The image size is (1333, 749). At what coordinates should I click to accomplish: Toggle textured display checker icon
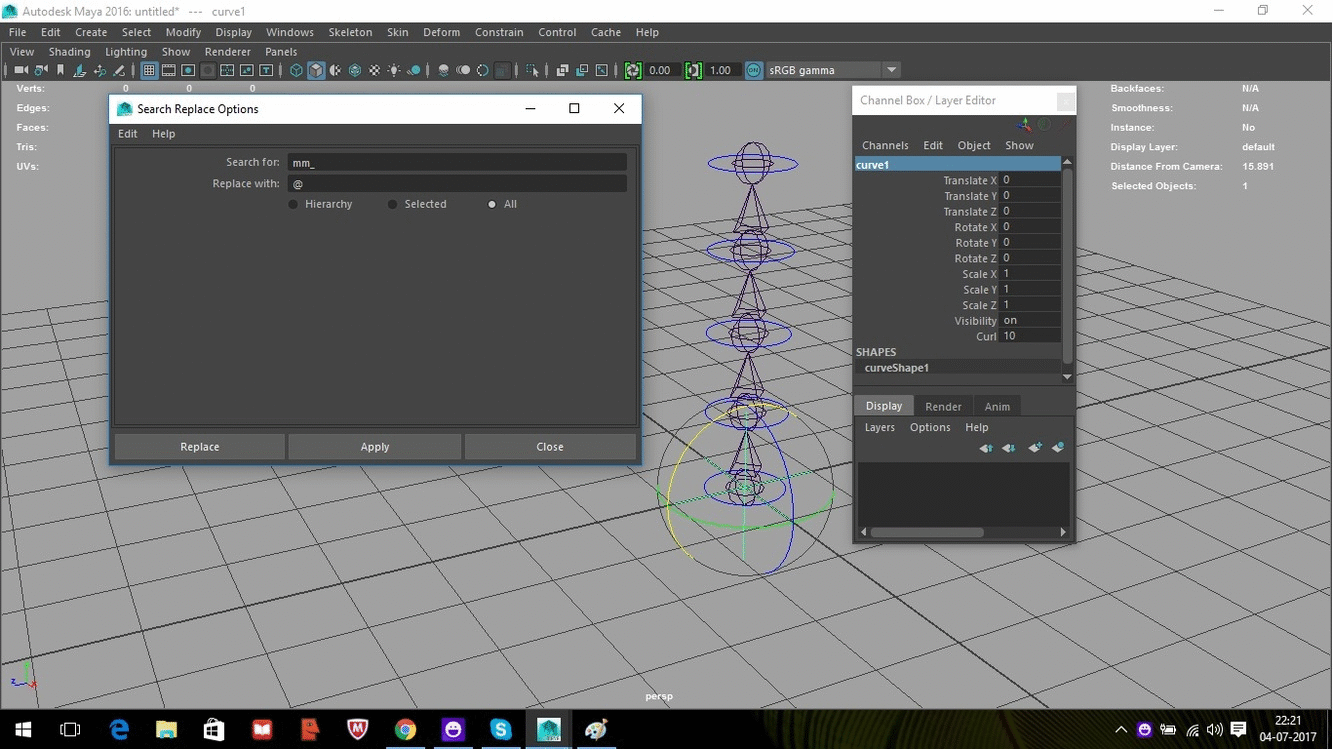pos(374,70)
